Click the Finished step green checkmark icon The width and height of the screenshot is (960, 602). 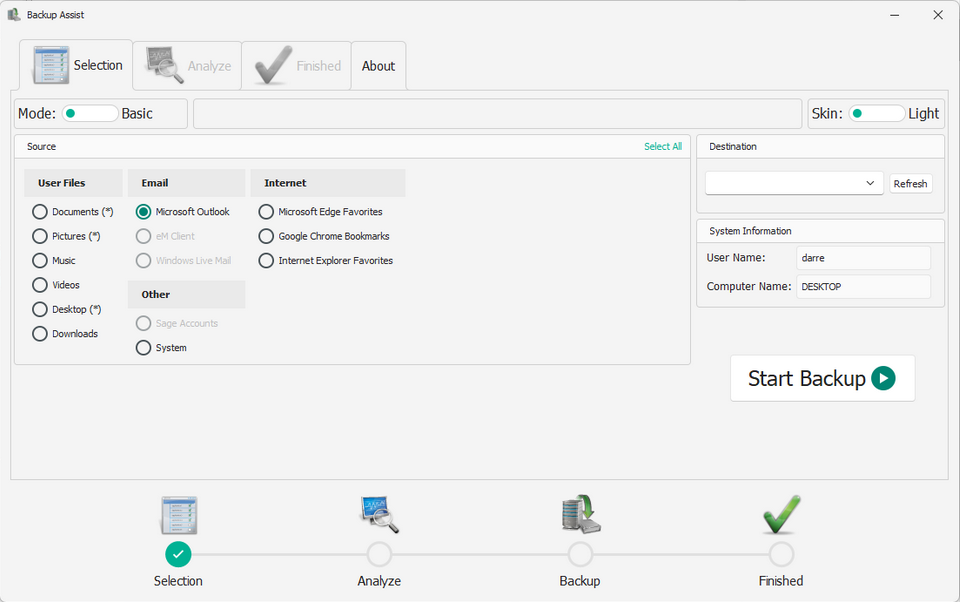781,514
